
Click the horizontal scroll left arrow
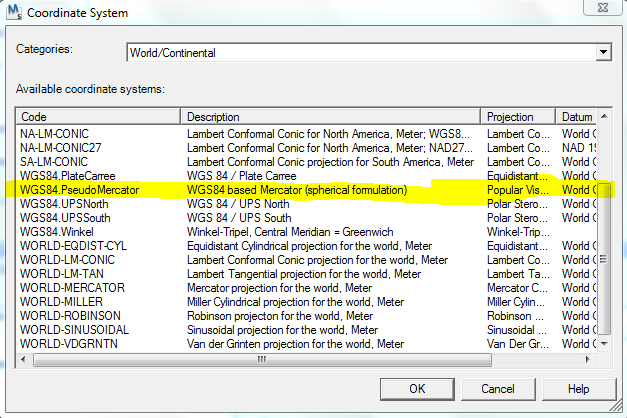pos(23,360)
